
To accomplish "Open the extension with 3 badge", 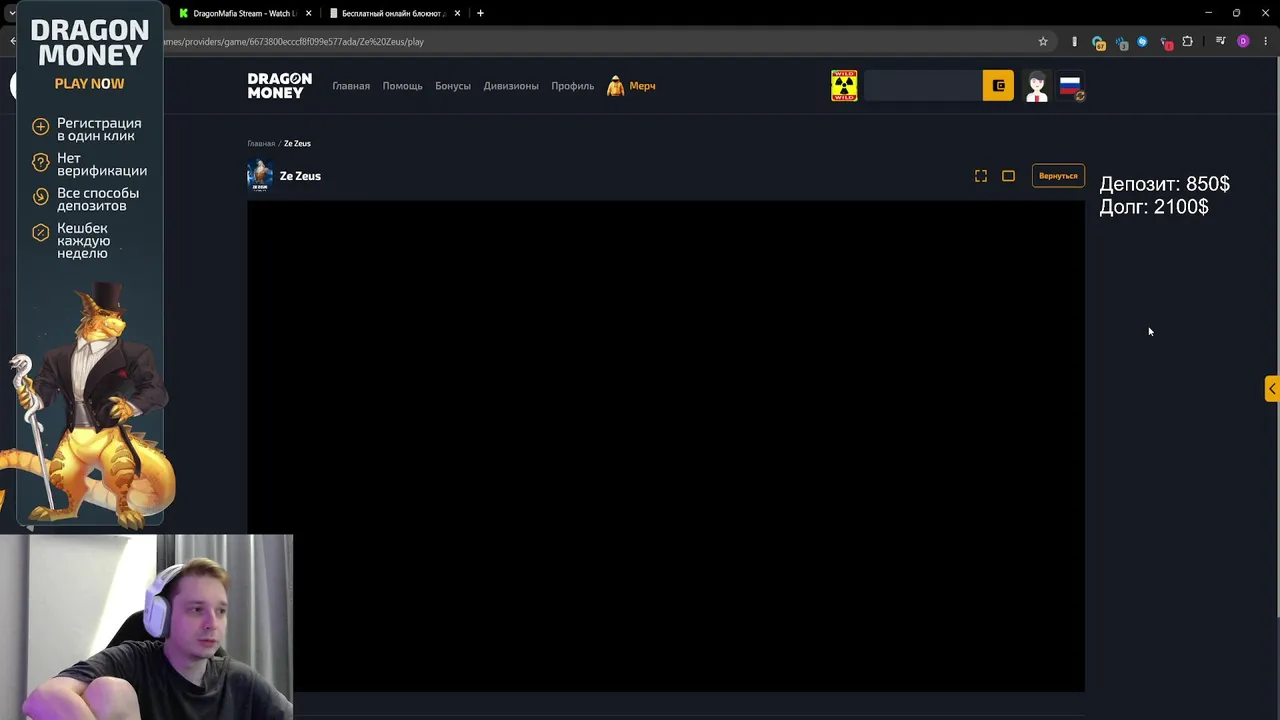I will tap(1121, 42).
